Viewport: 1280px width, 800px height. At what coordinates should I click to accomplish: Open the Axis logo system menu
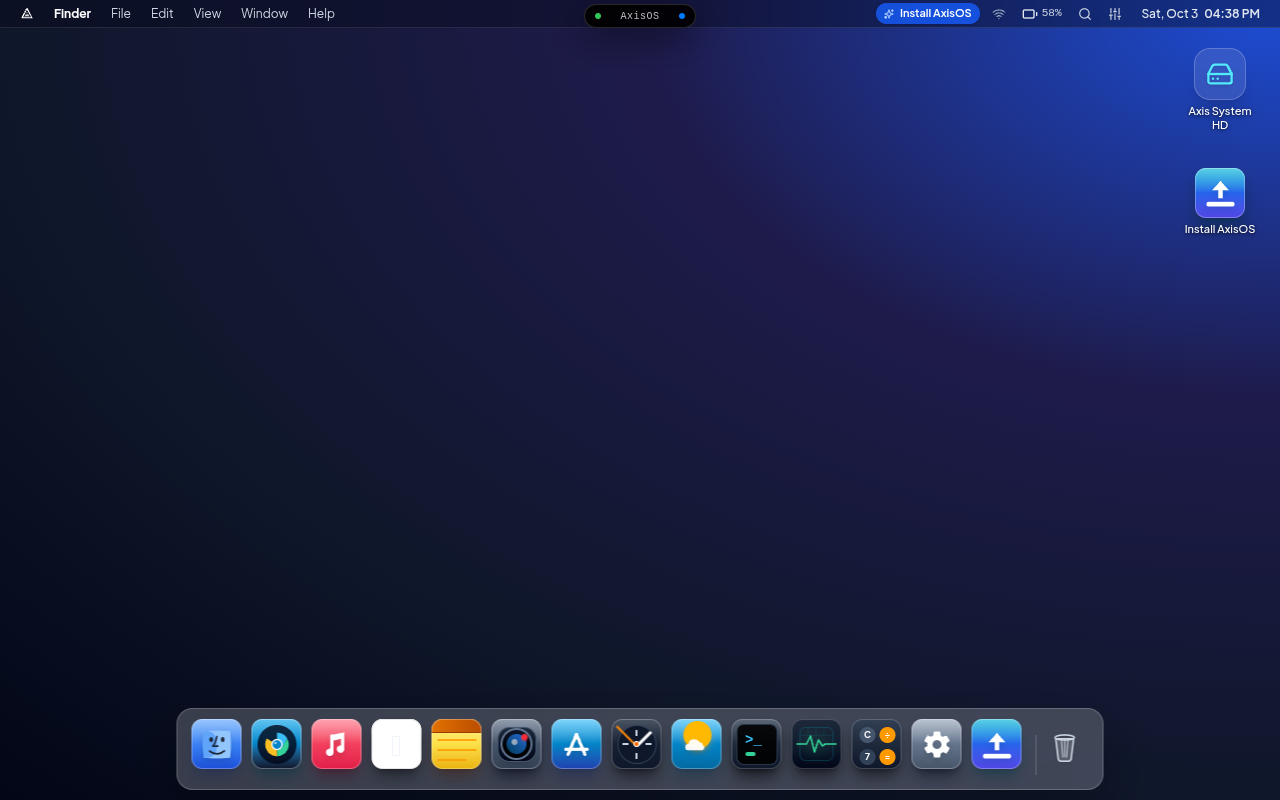(x=27, y=14)
